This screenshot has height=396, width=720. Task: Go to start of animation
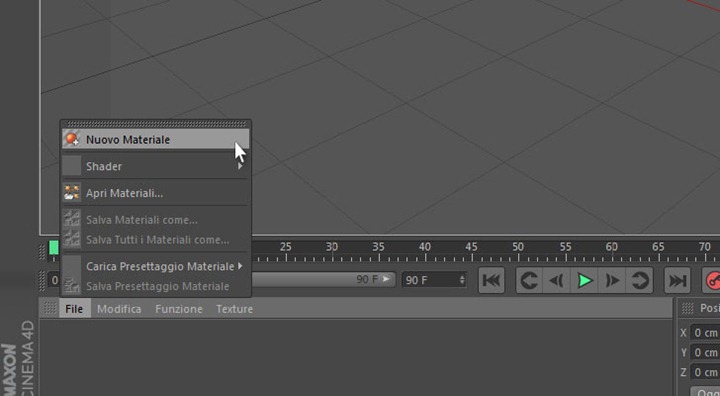click(x=491, y=280)
